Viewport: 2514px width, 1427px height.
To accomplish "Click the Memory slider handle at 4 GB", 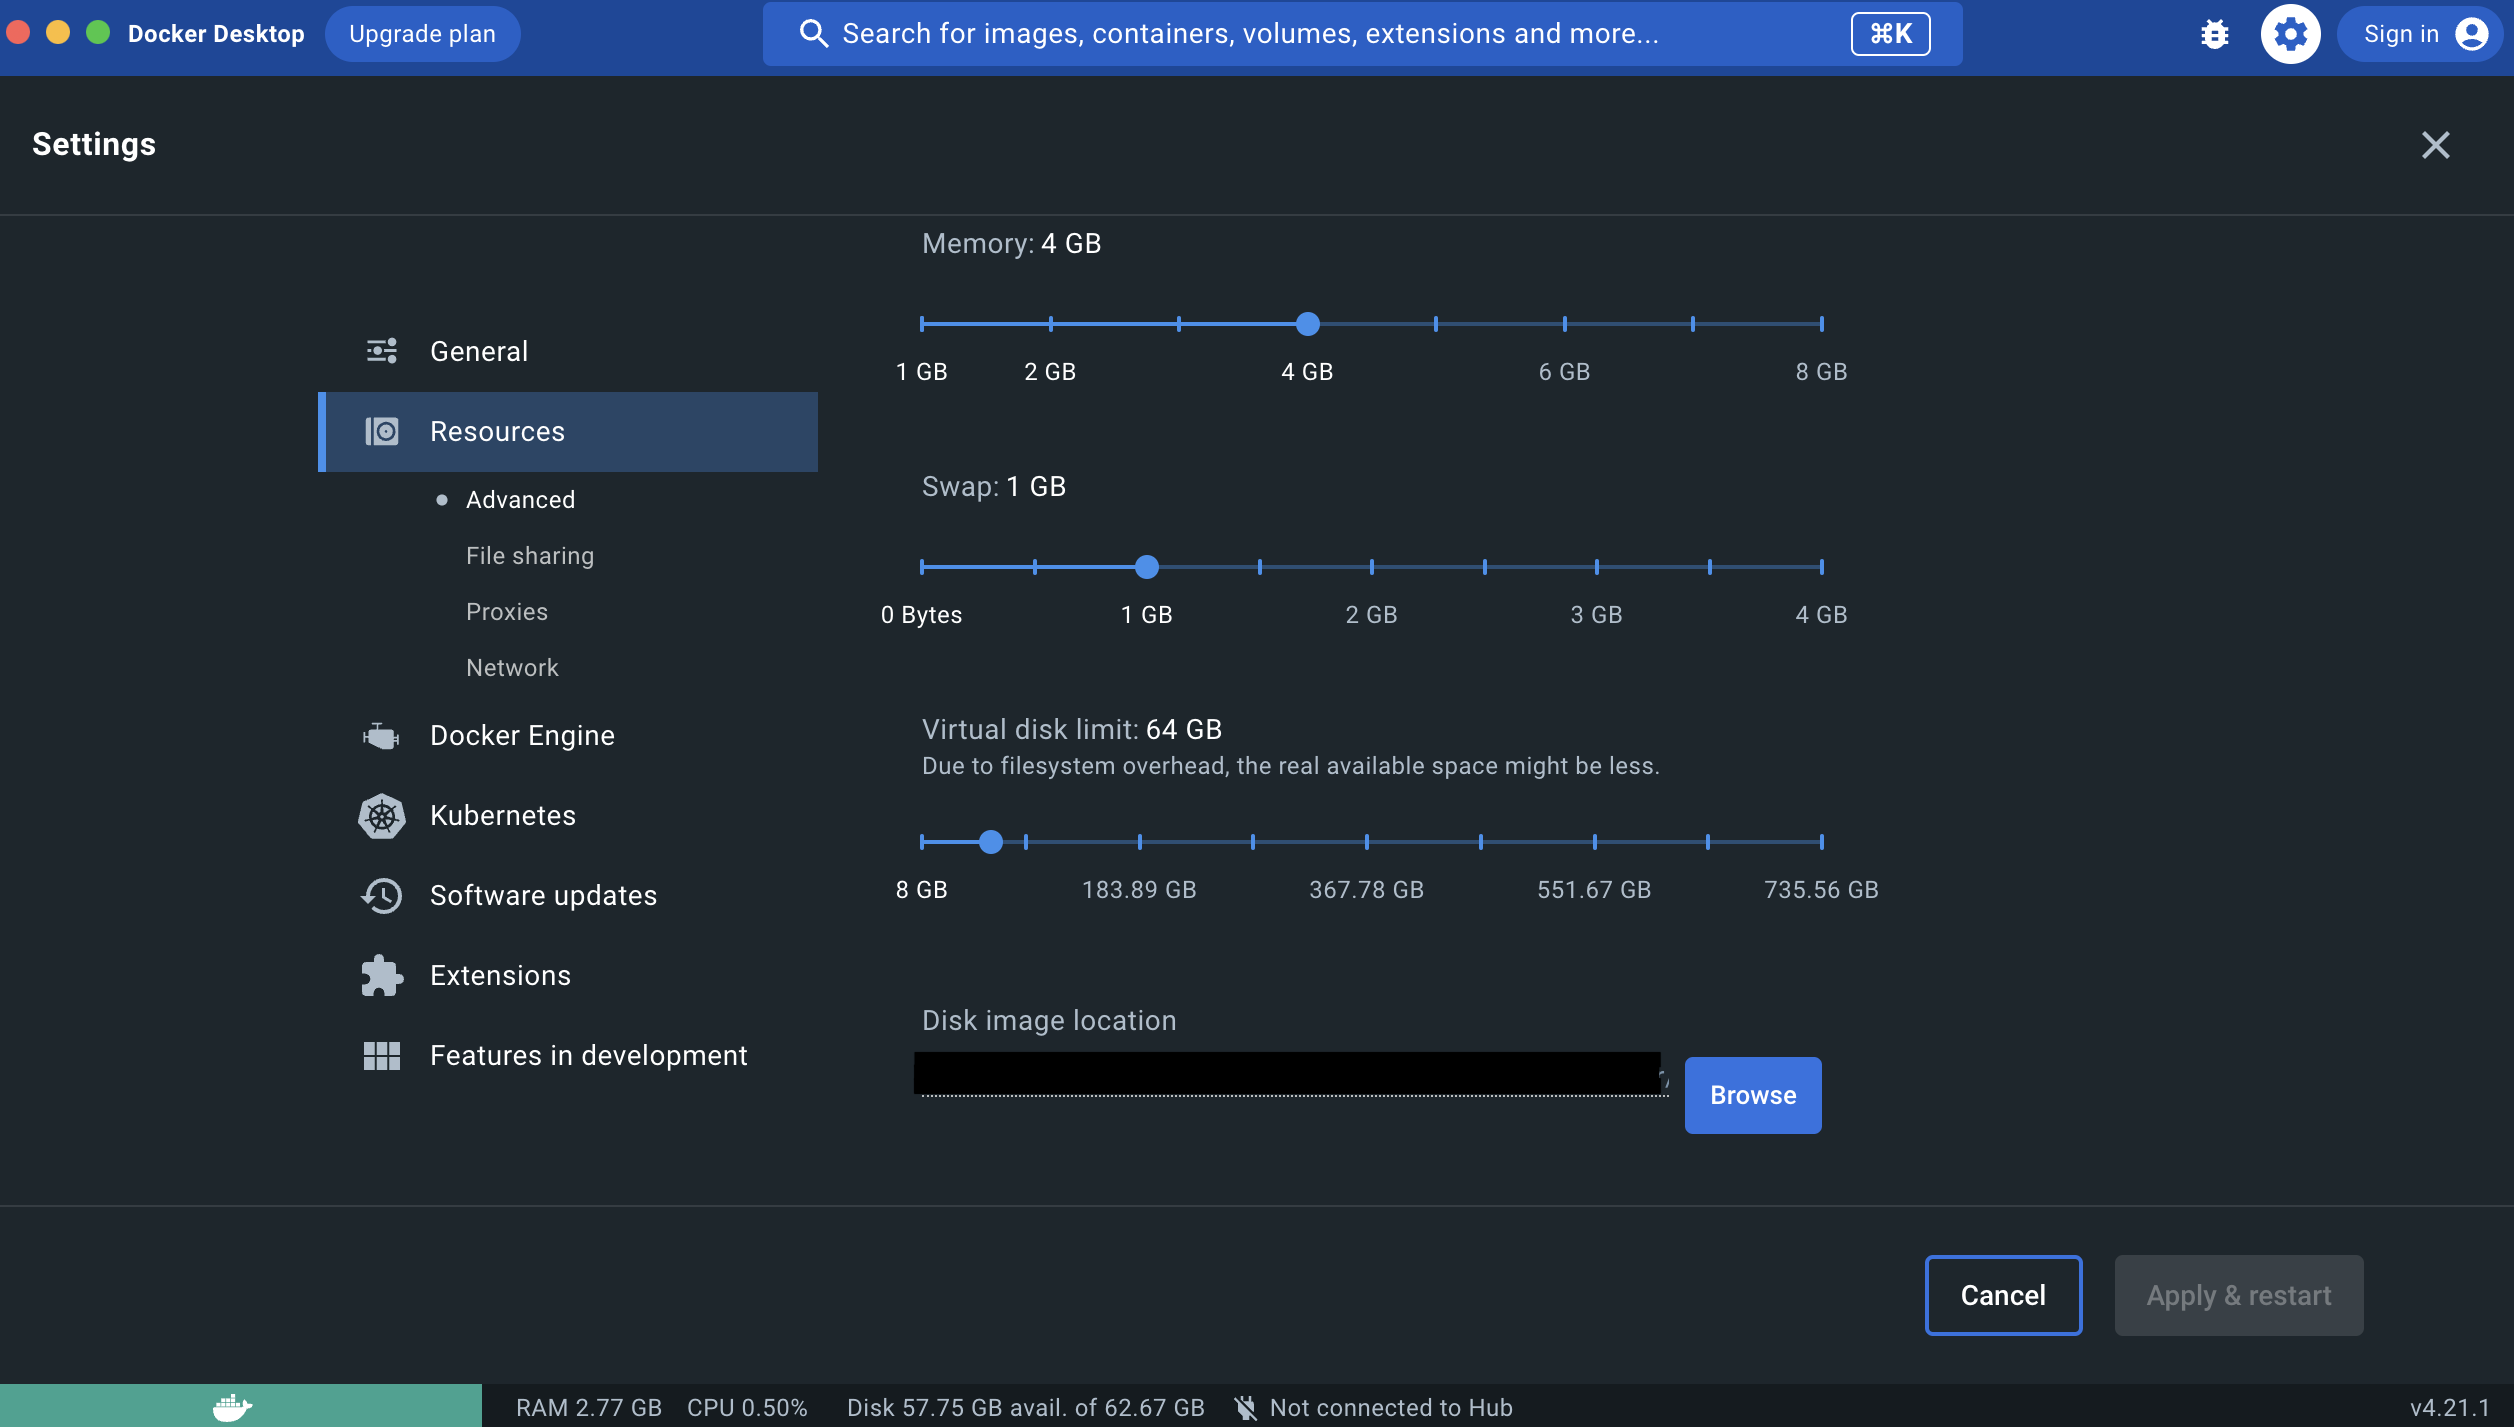I will (1307, 324).
